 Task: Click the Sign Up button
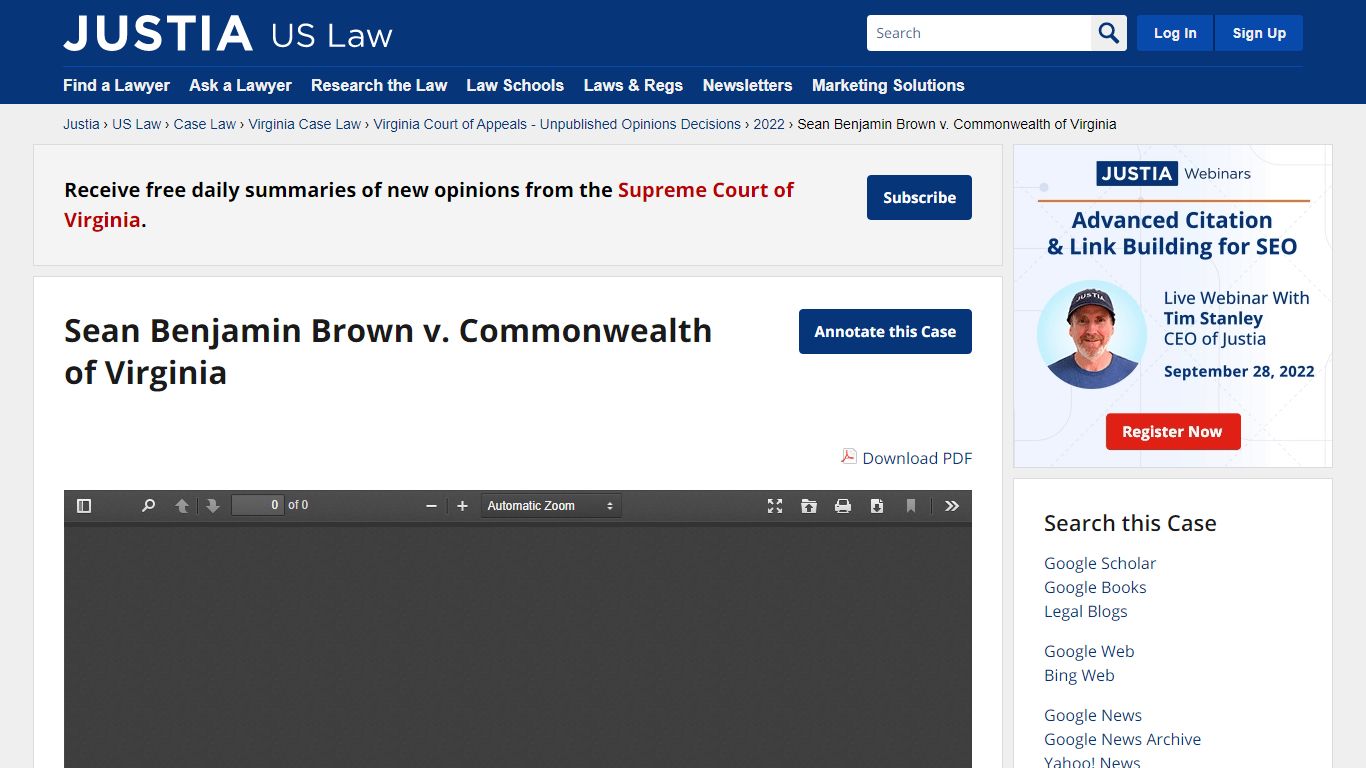pyautogui.click(x=1259, y=33)
